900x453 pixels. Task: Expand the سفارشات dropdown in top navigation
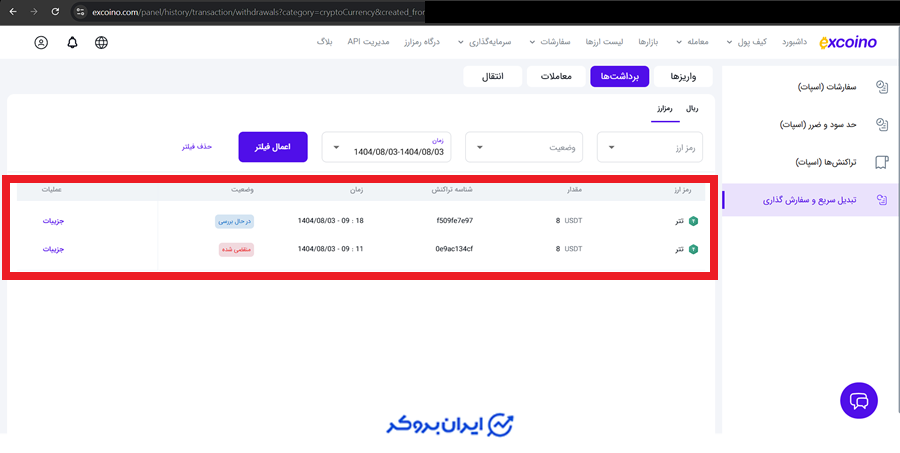point(550,42)
